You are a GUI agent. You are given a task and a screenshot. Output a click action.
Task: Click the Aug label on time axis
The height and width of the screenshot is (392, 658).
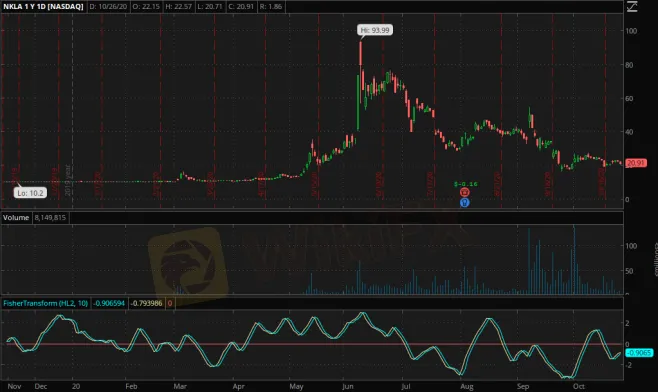(467, 387)
